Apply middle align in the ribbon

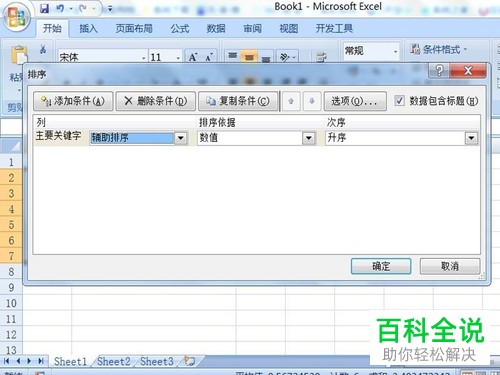pyautogui.click(x=249, y=57)
